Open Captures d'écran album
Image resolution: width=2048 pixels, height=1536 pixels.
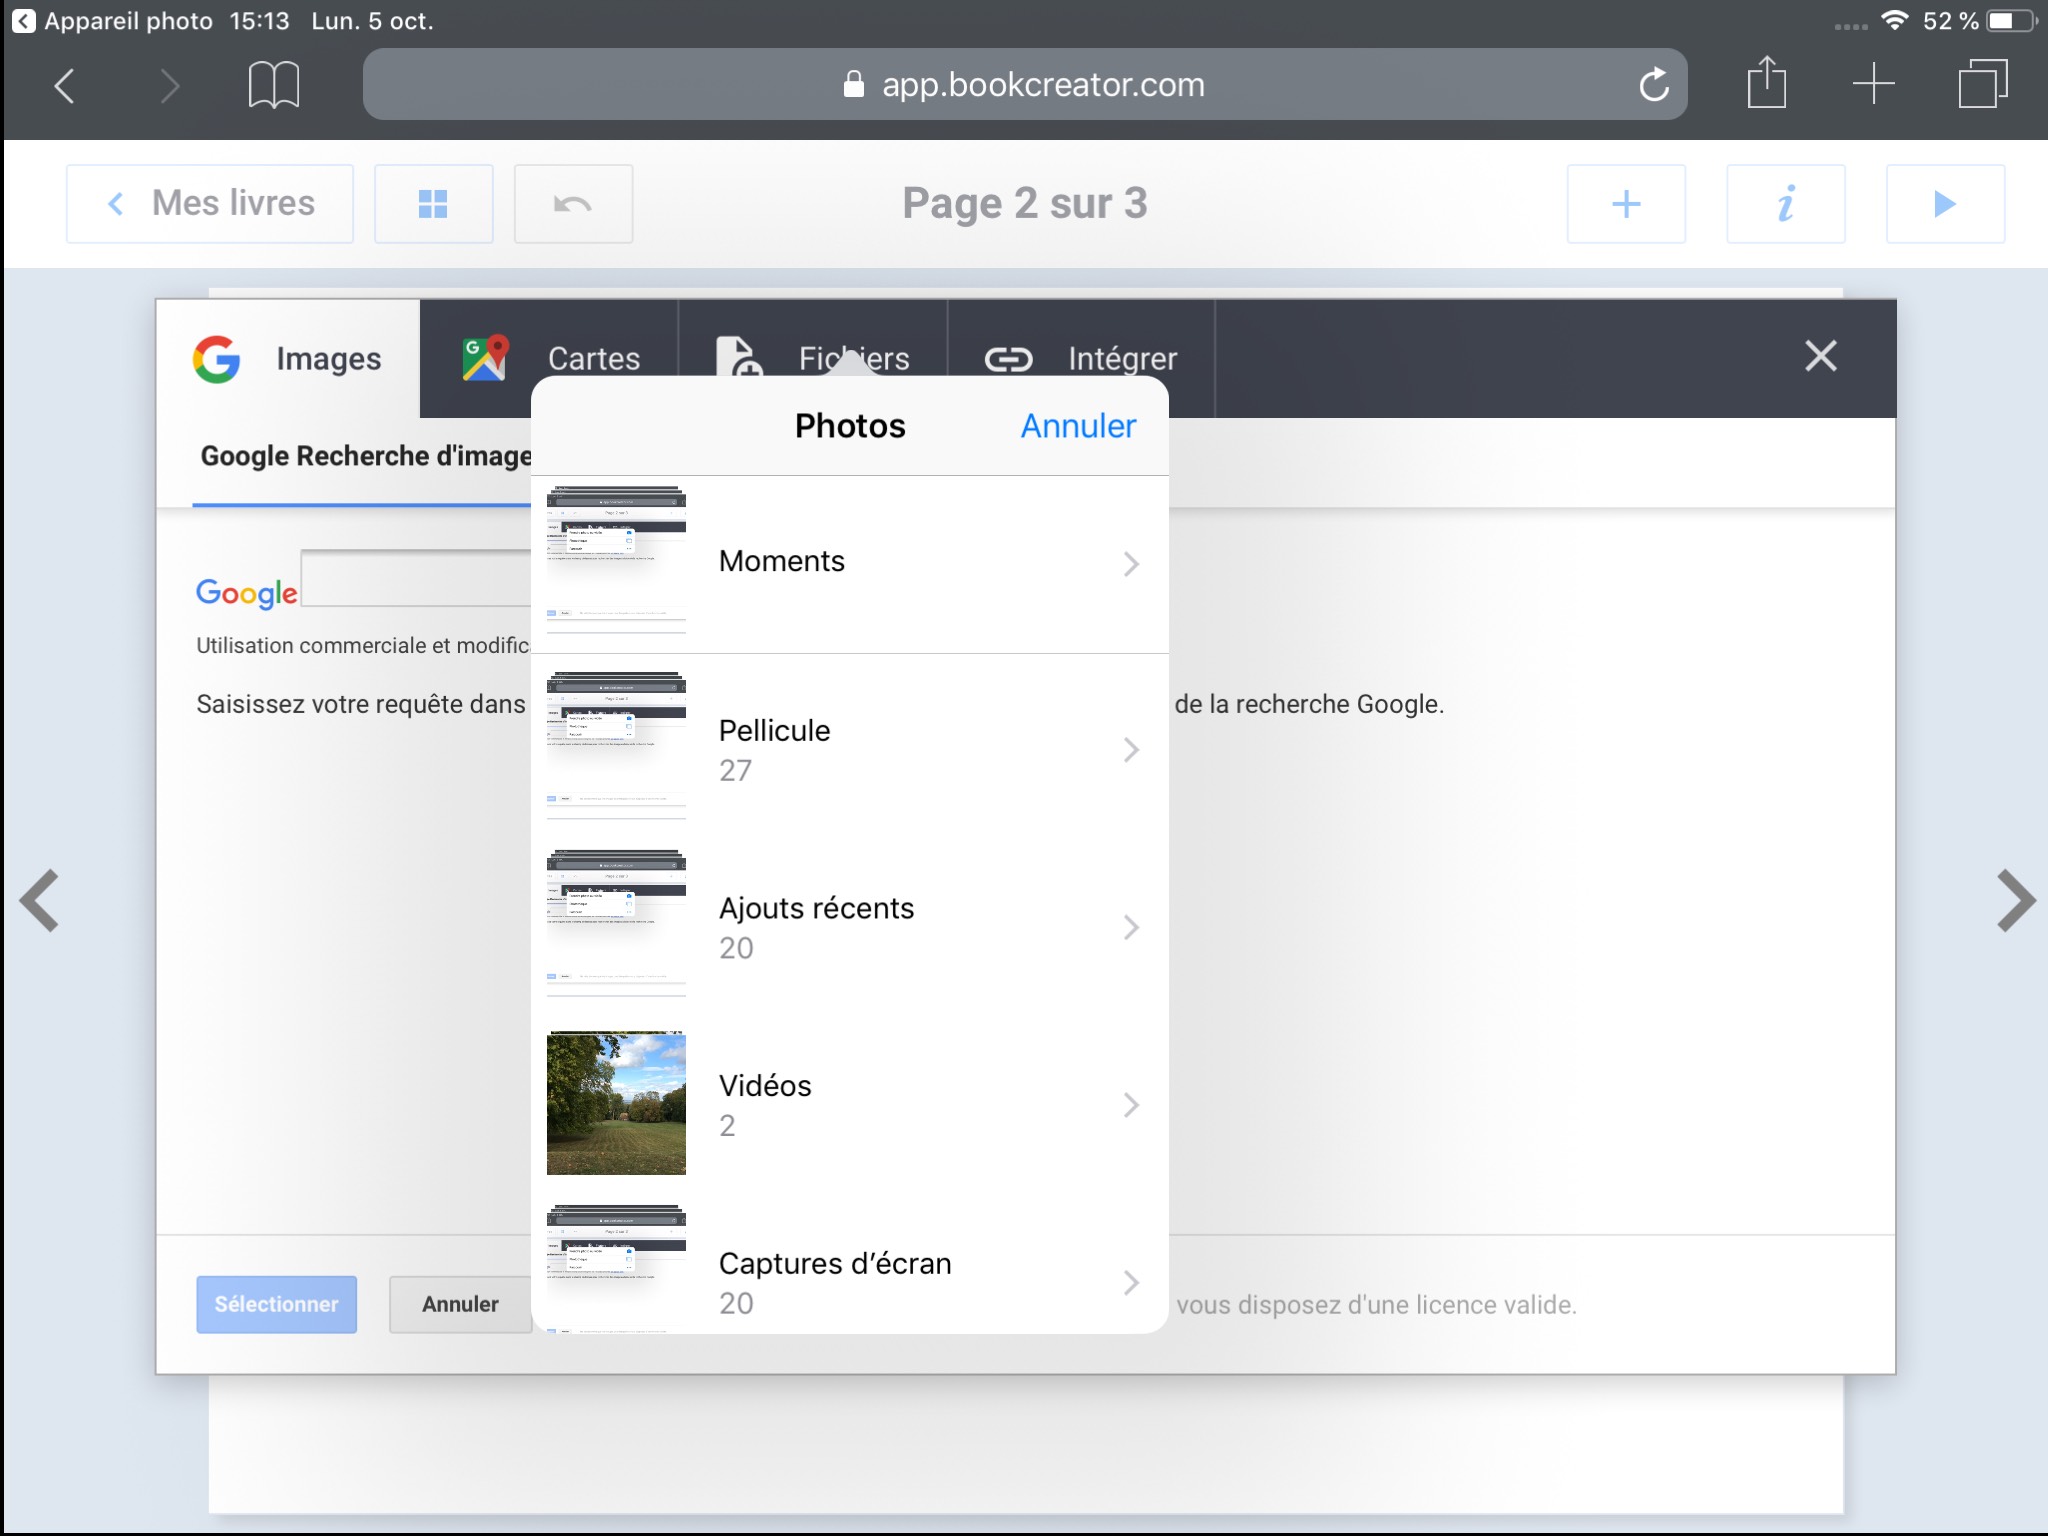click(x=849, y=1281)
